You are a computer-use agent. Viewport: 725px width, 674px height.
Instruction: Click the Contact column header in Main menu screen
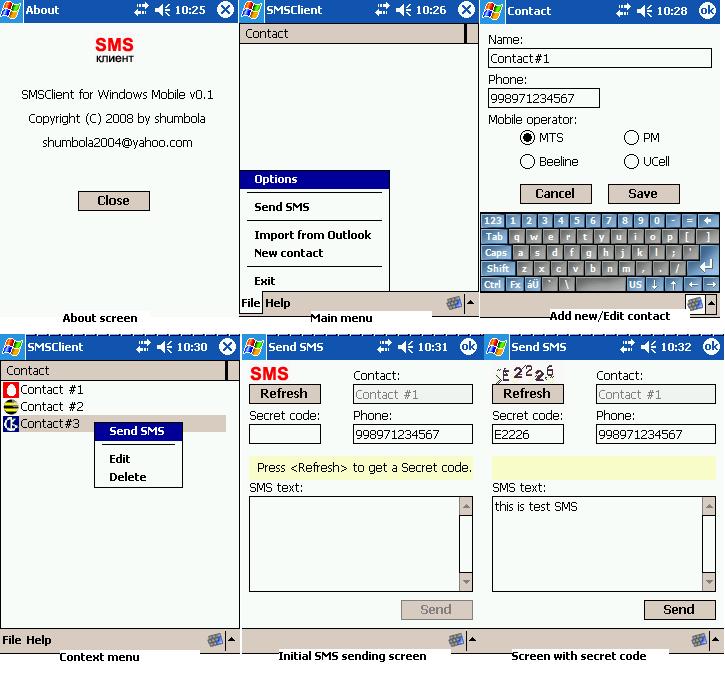coord(352,34)
